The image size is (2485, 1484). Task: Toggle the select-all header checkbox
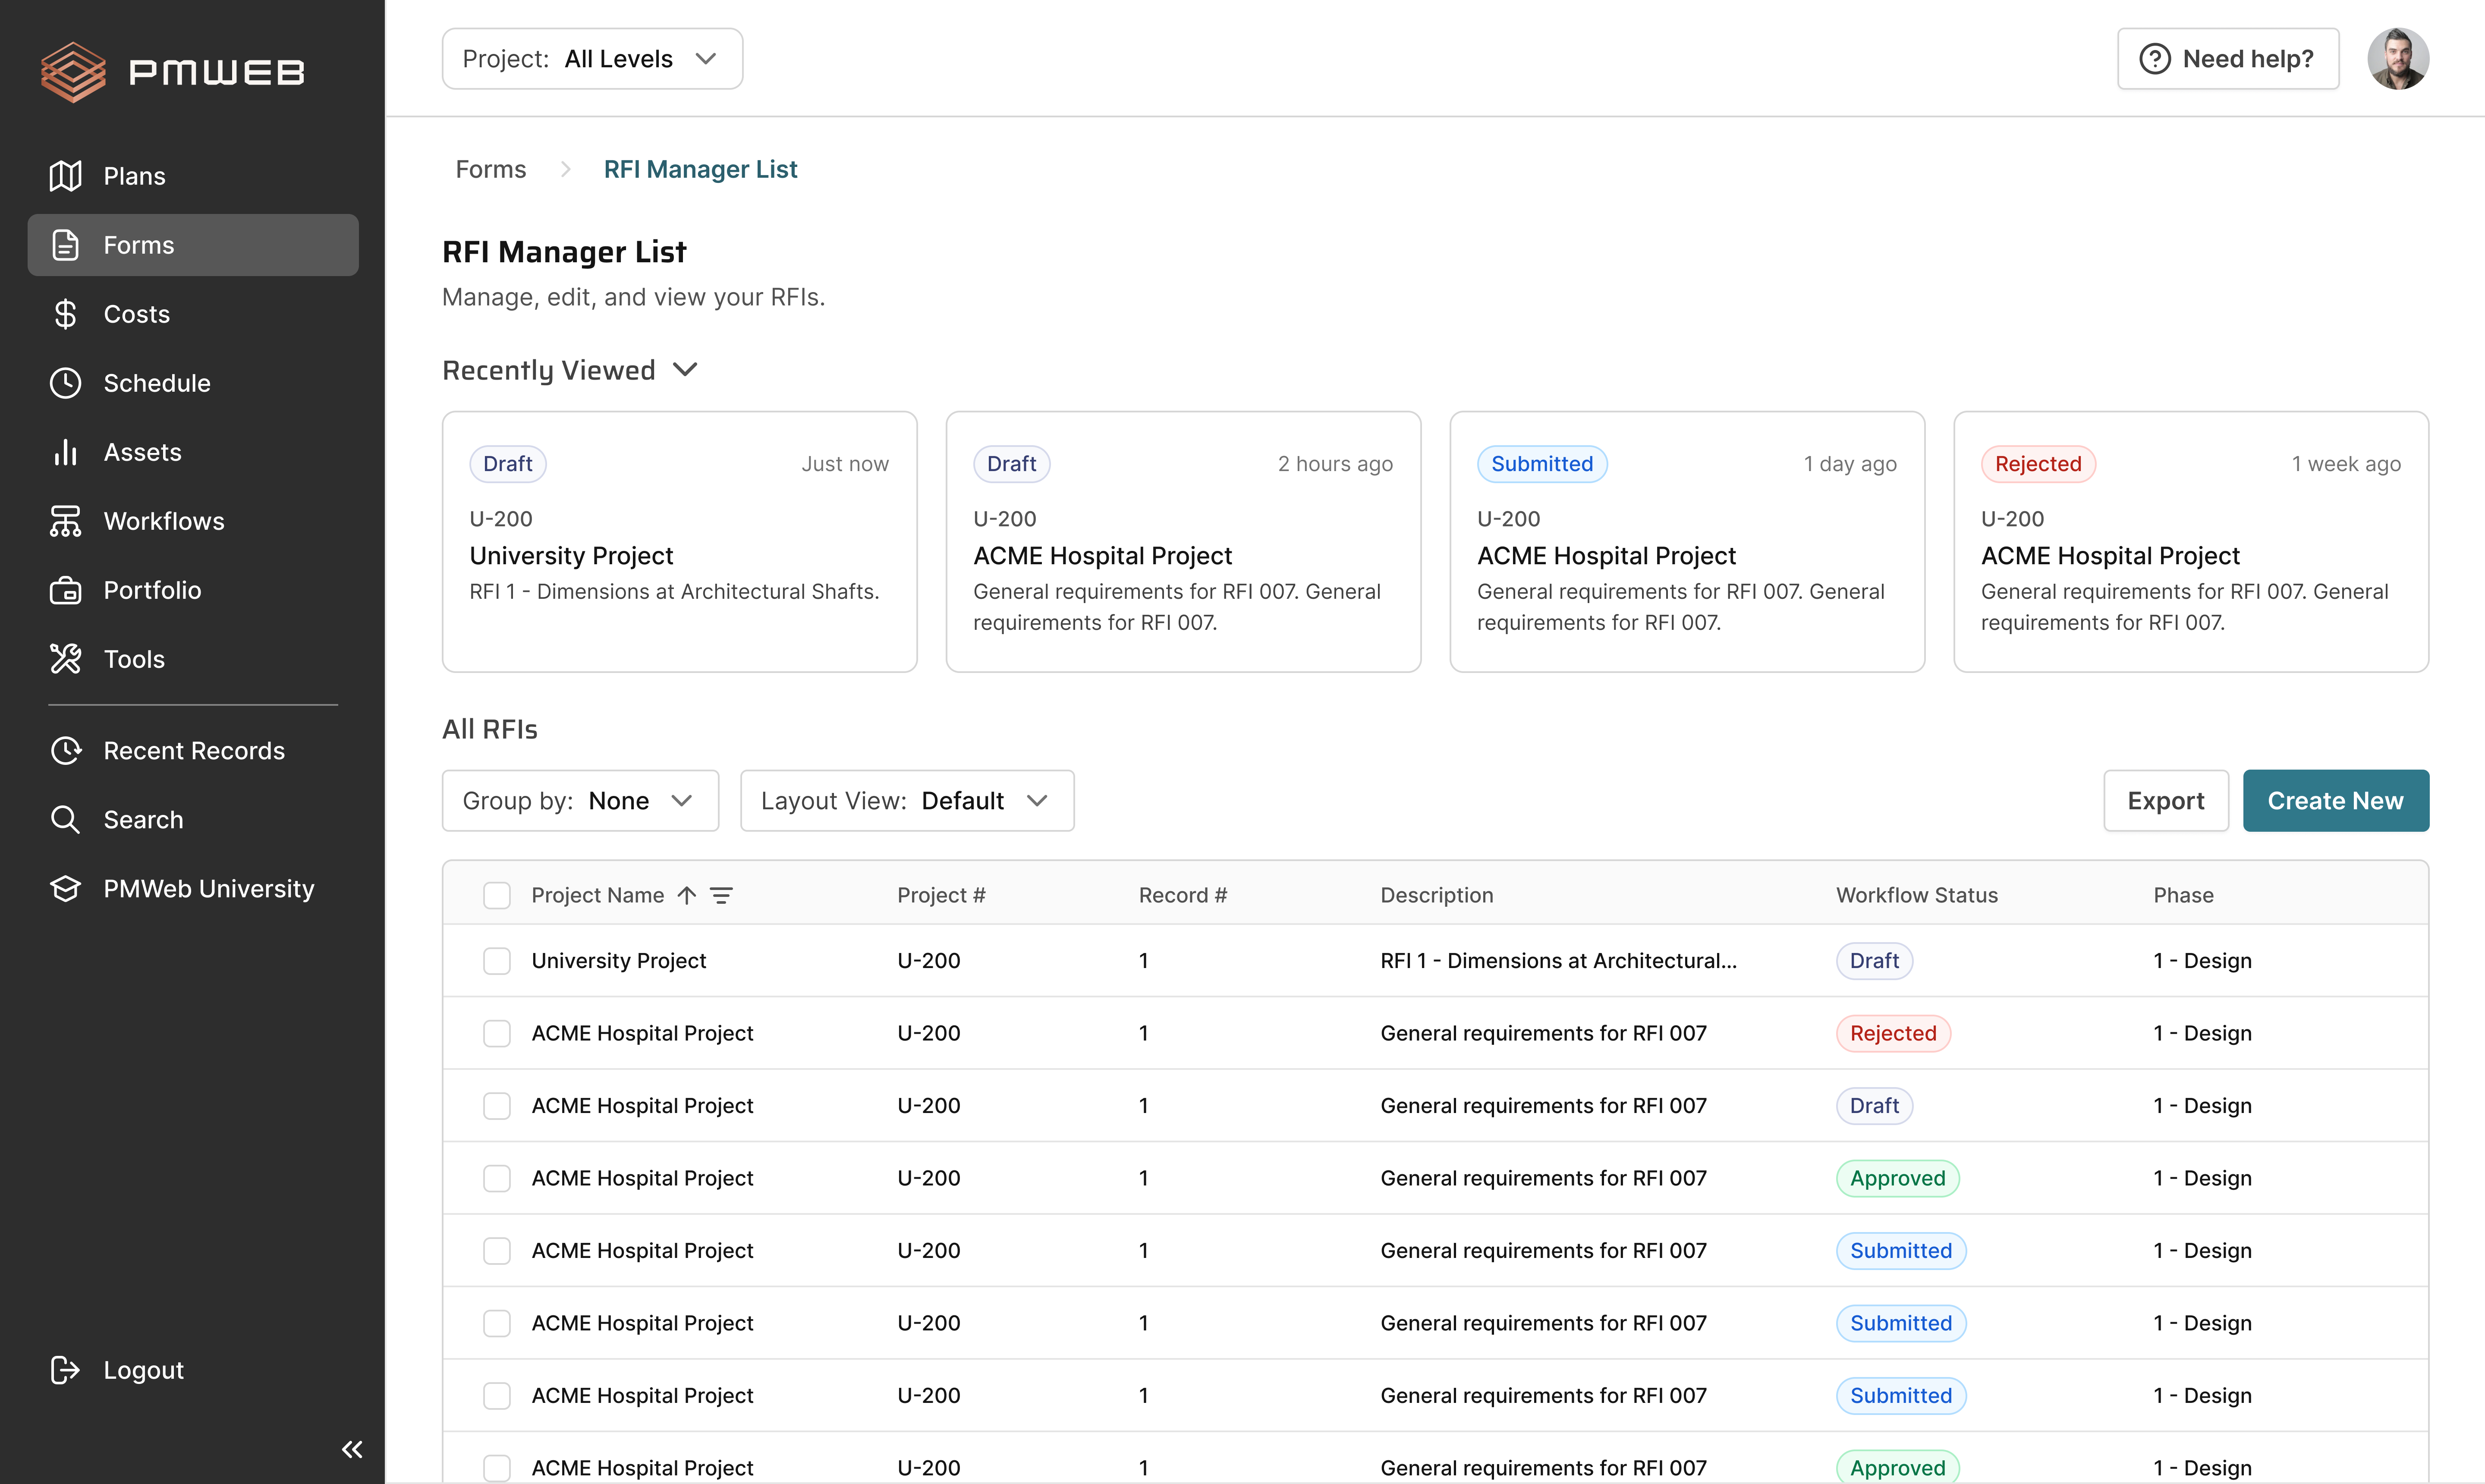coord(497,895)
